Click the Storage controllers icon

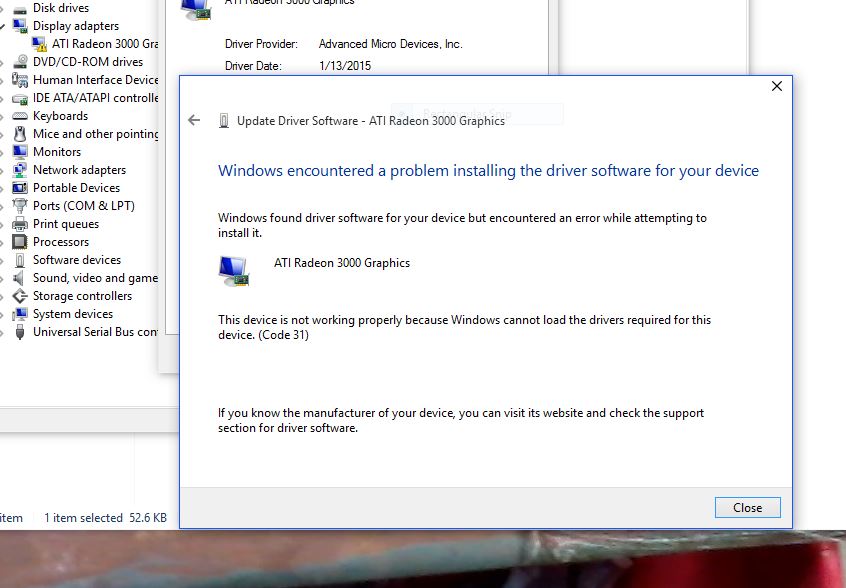(x=20, y=296)
